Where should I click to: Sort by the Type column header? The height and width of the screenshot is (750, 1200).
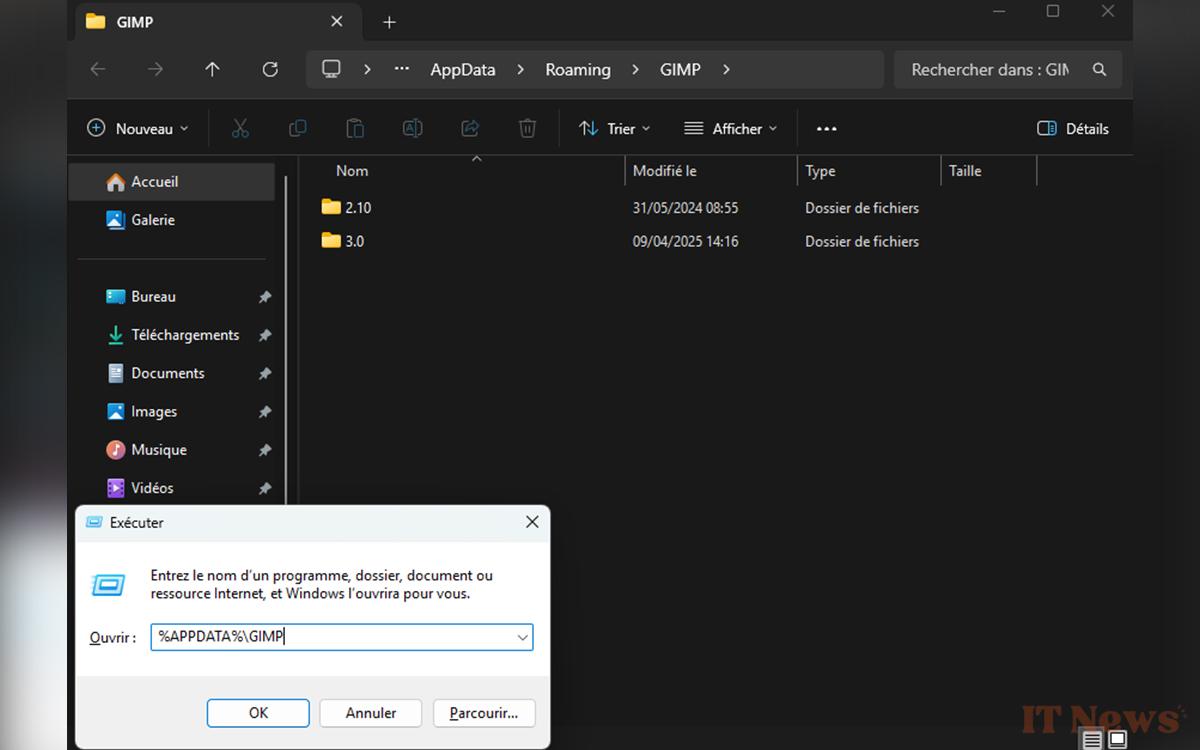click(869, 171)
